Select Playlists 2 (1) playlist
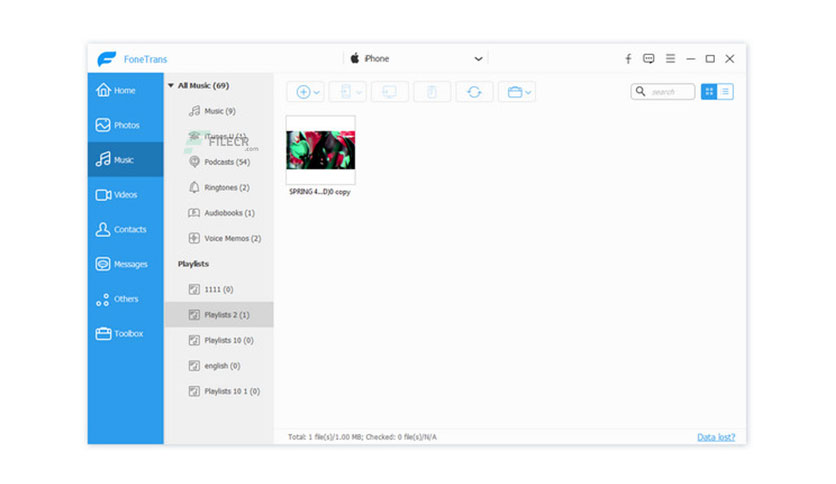836x484 pixels. [219, 314]
